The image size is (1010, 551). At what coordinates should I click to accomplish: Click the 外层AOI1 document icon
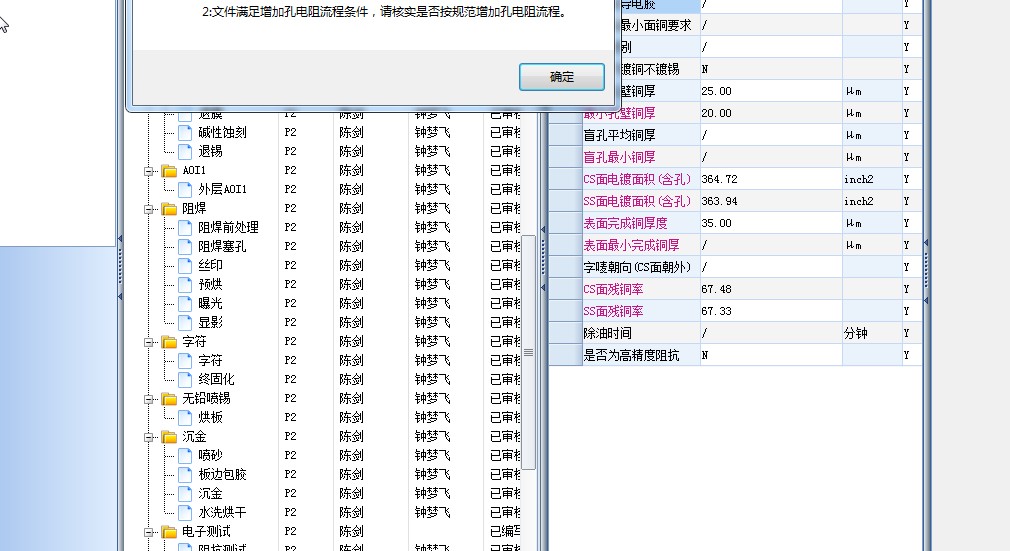185,189
